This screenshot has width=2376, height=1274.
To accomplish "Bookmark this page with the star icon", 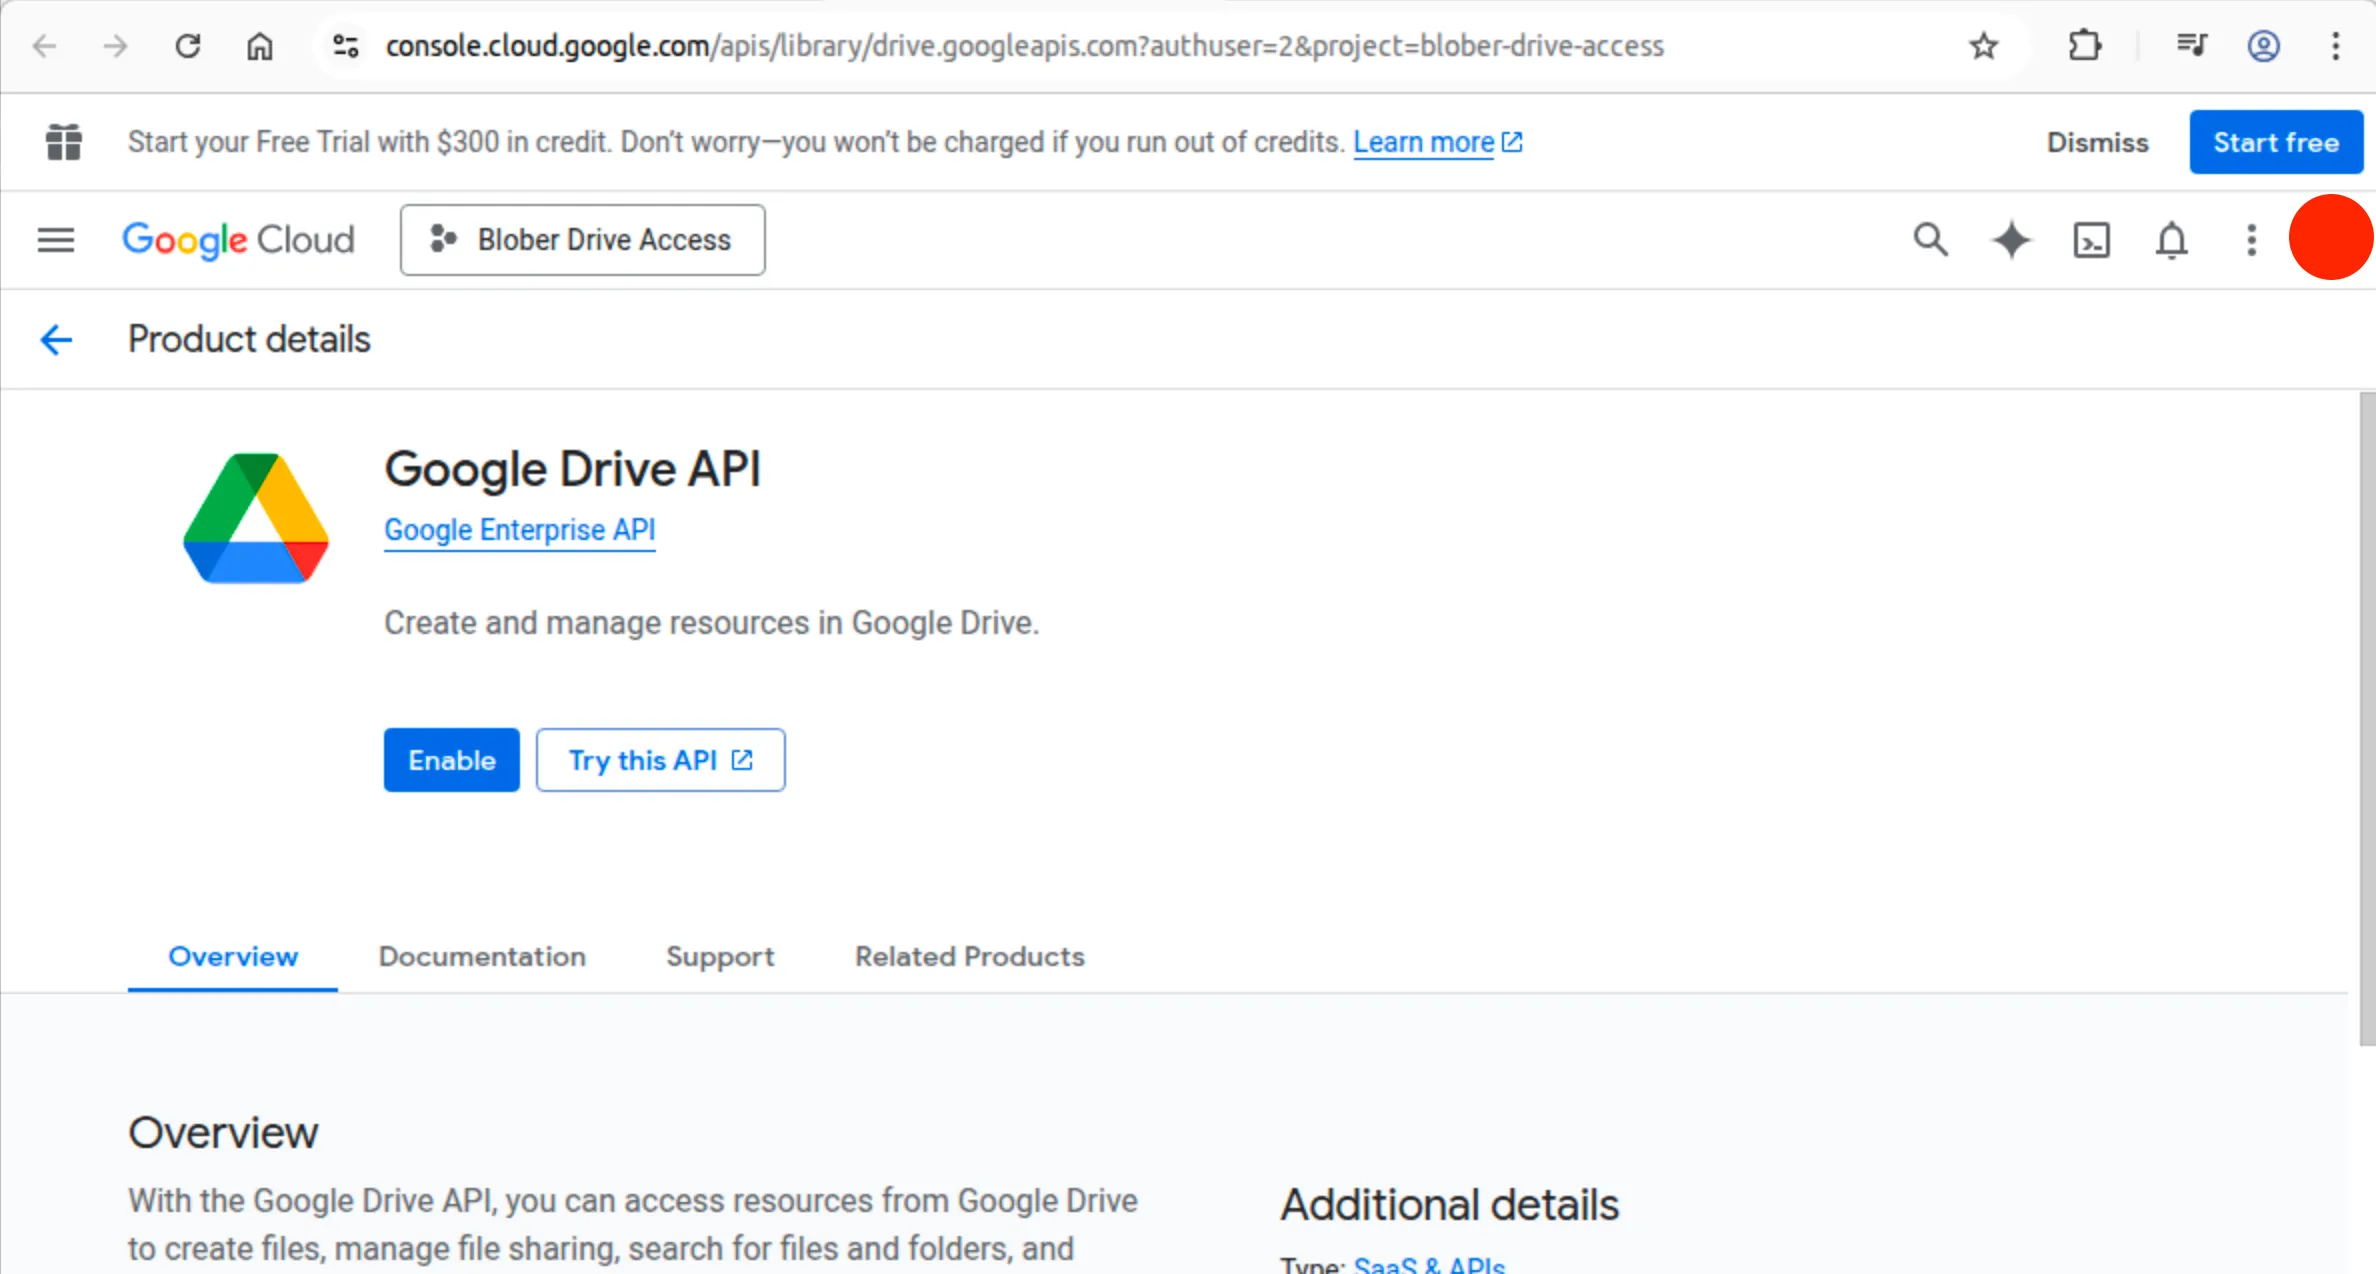I will pos(1983,45).
